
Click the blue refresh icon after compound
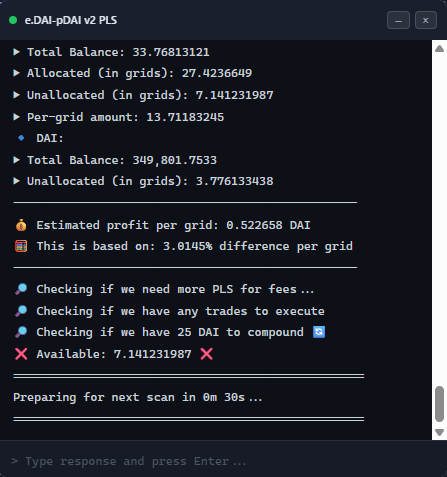point(319,332)
